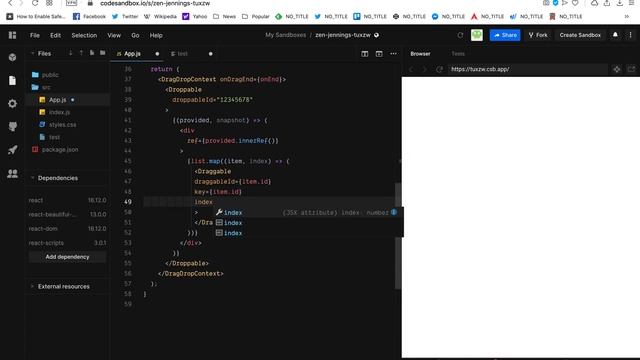Open the Live collaboration people icon
Screen dimensions: 640x360
(12, 173)
